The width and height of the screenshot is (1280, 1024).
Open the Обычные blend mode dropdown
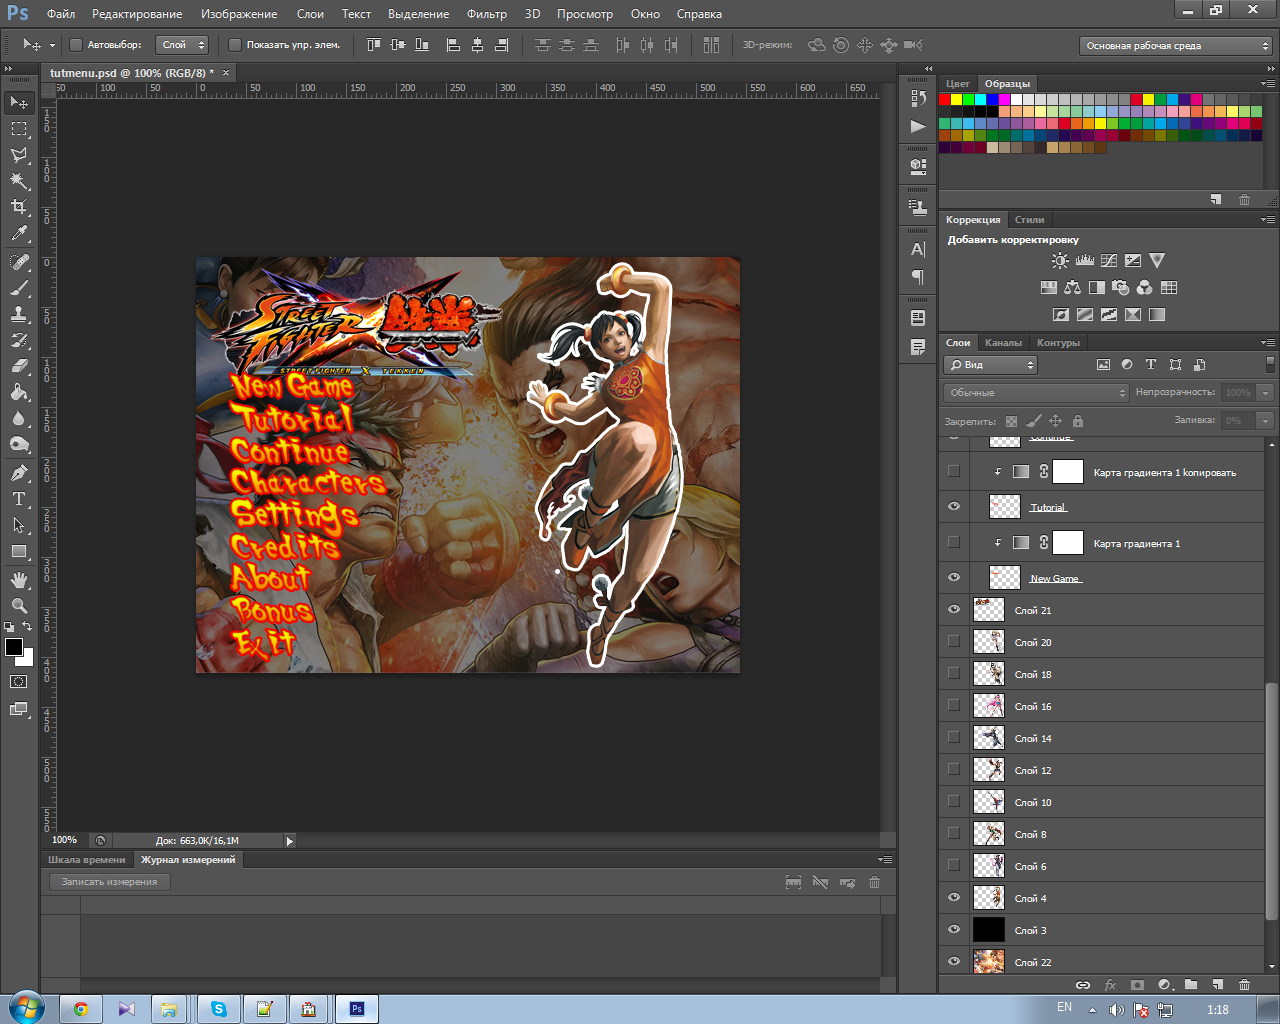point(1036,392)
